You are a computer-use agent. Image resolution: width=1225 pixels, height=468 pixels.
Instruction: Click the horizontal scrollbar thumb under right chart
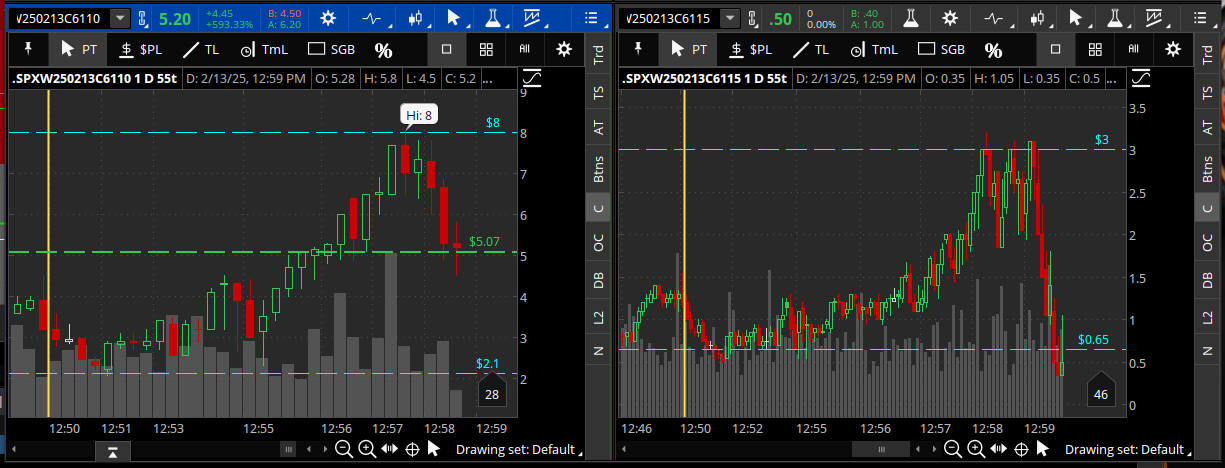pos(880,449)
